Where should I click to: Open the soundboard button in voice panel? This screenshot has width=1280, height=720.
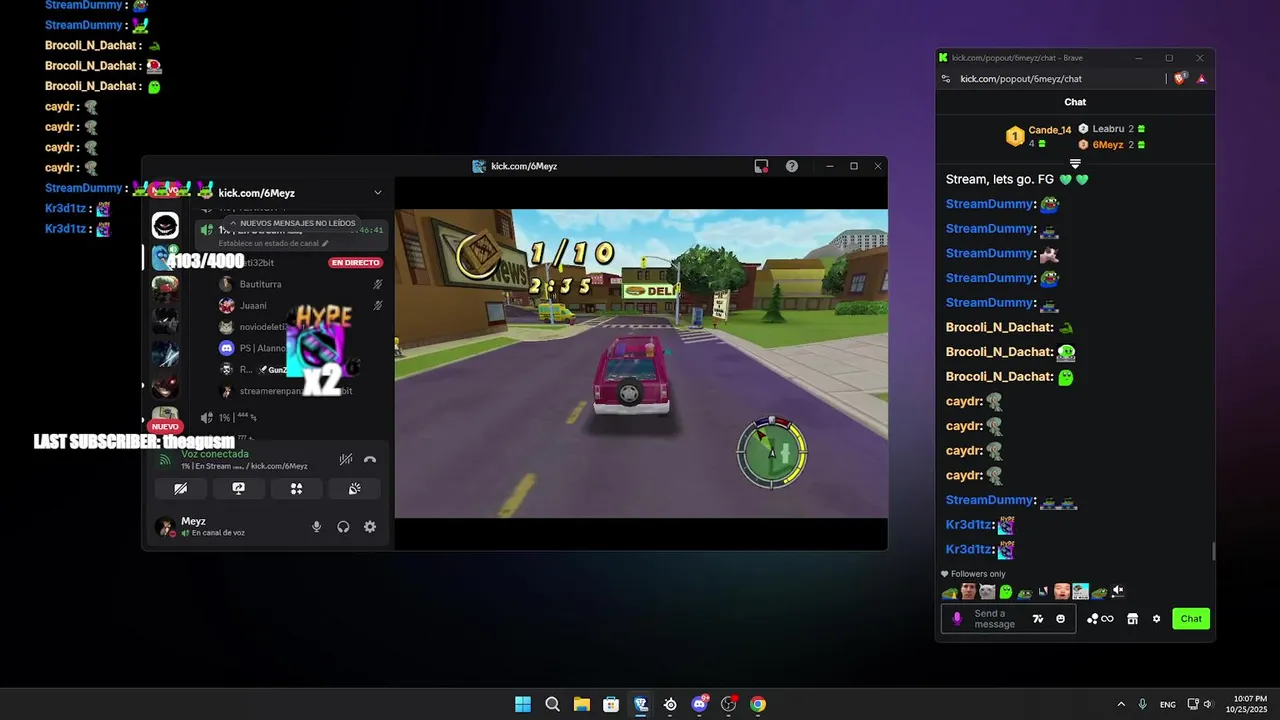click(x=354, y=489)
